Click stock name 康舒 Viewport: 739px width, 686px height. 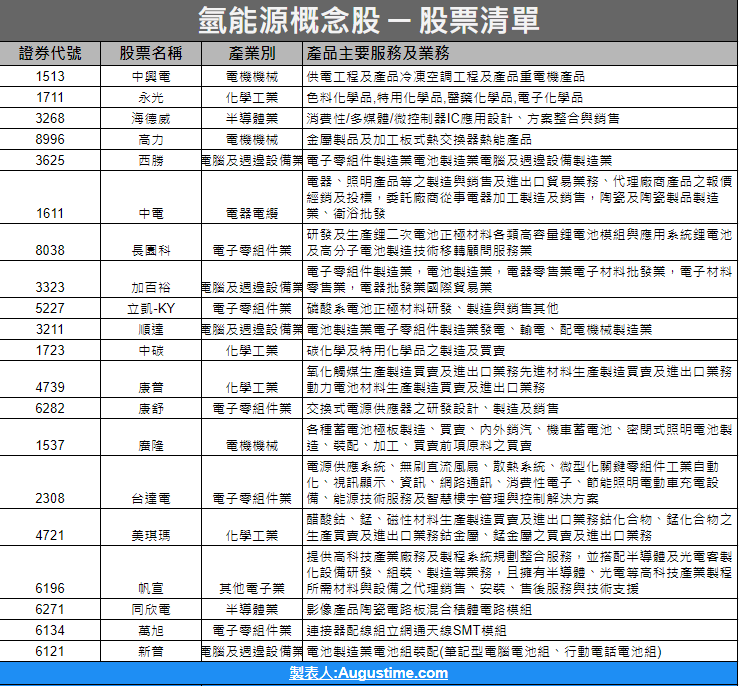[151, 408]
